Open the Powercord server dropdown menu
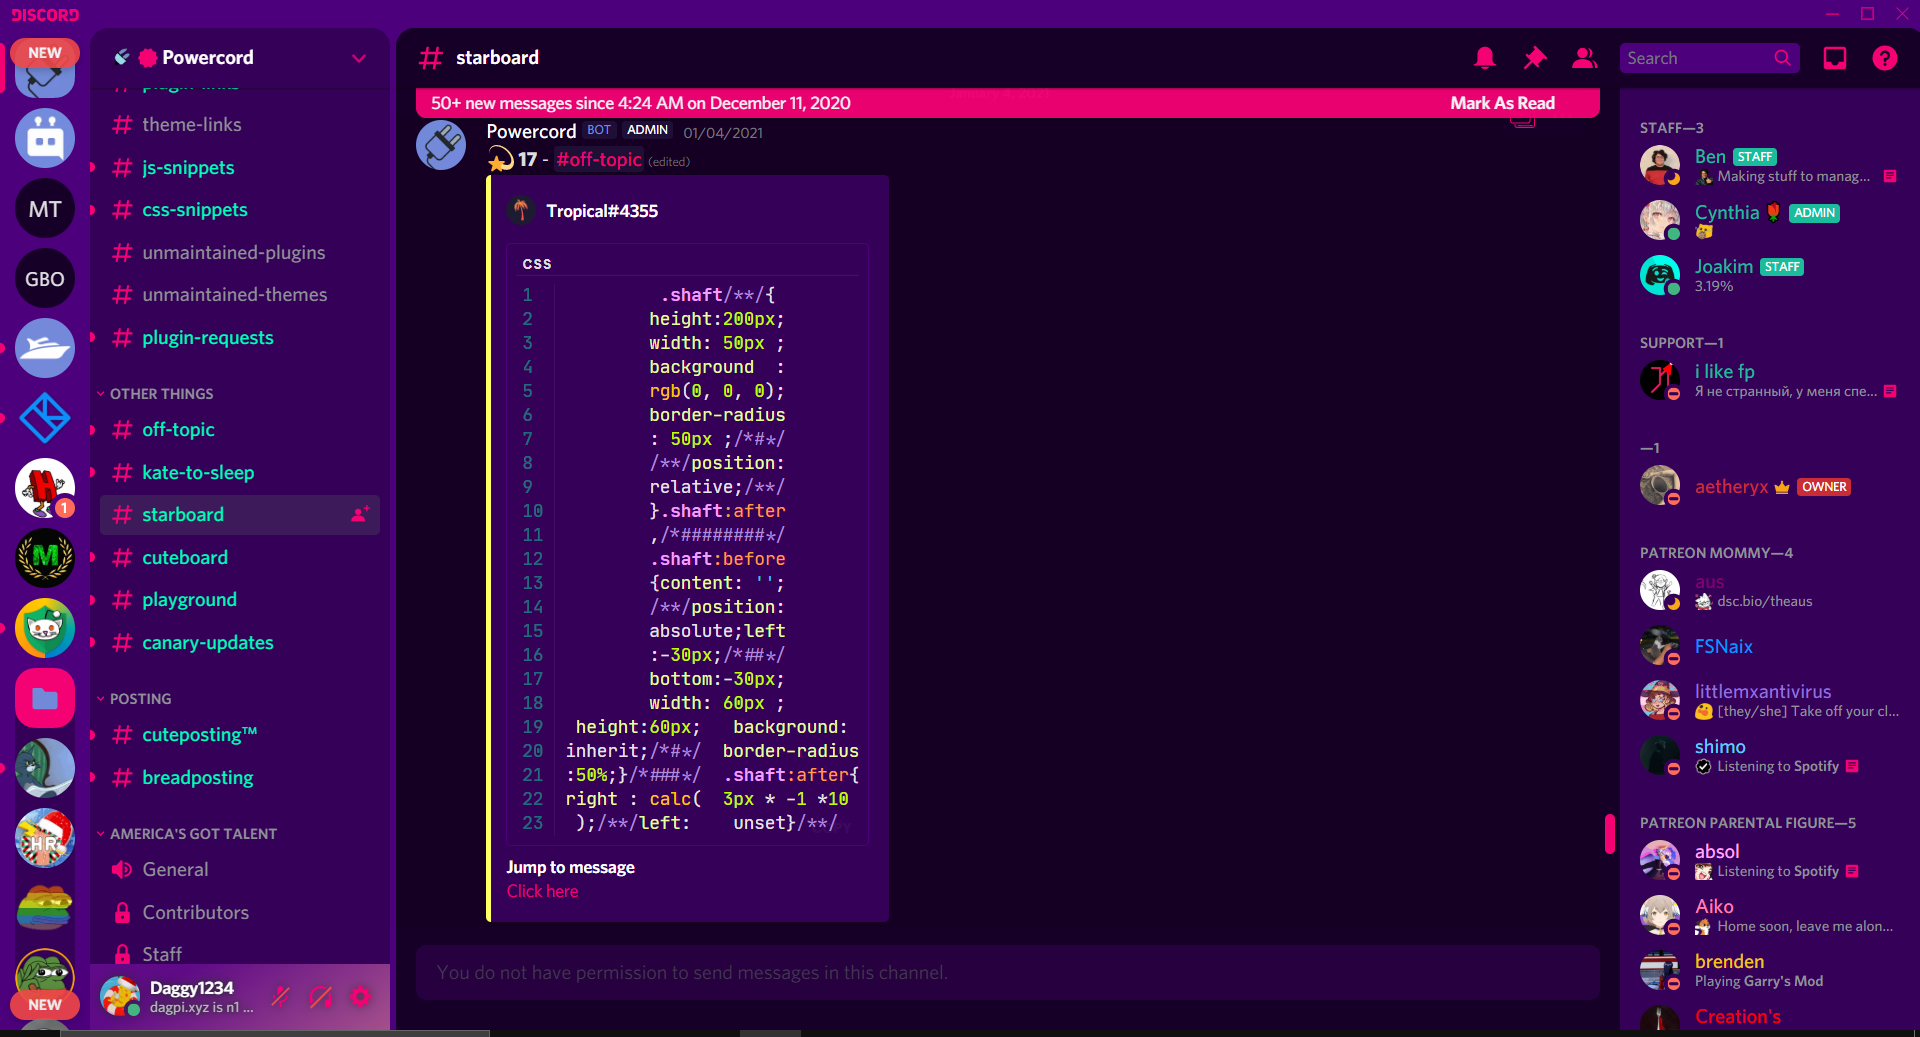Image resolution: width=1920 pixels, height=1037 pixels. click(x=359, y=58)
